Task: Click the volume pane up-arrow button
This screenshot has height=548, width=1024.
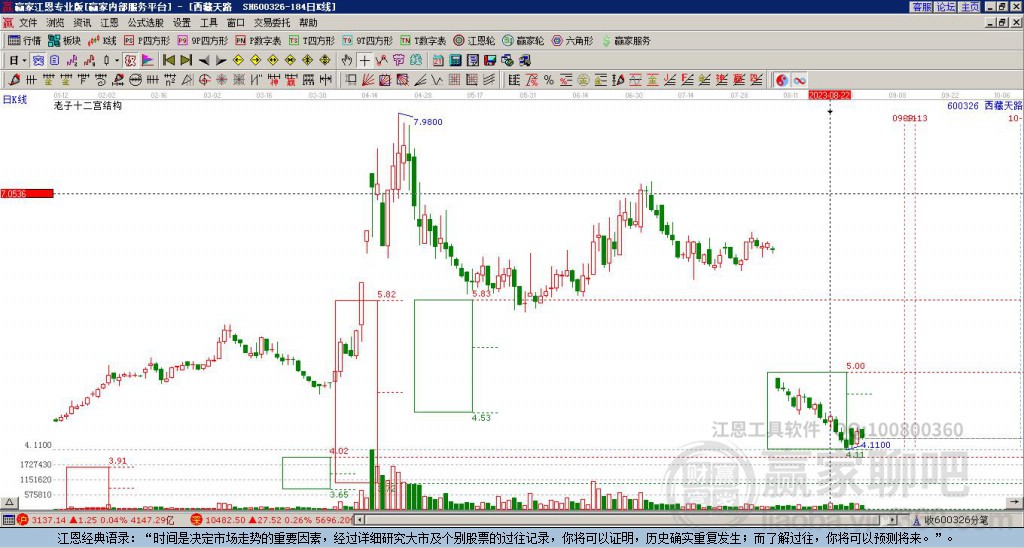Action: [8, 502]
